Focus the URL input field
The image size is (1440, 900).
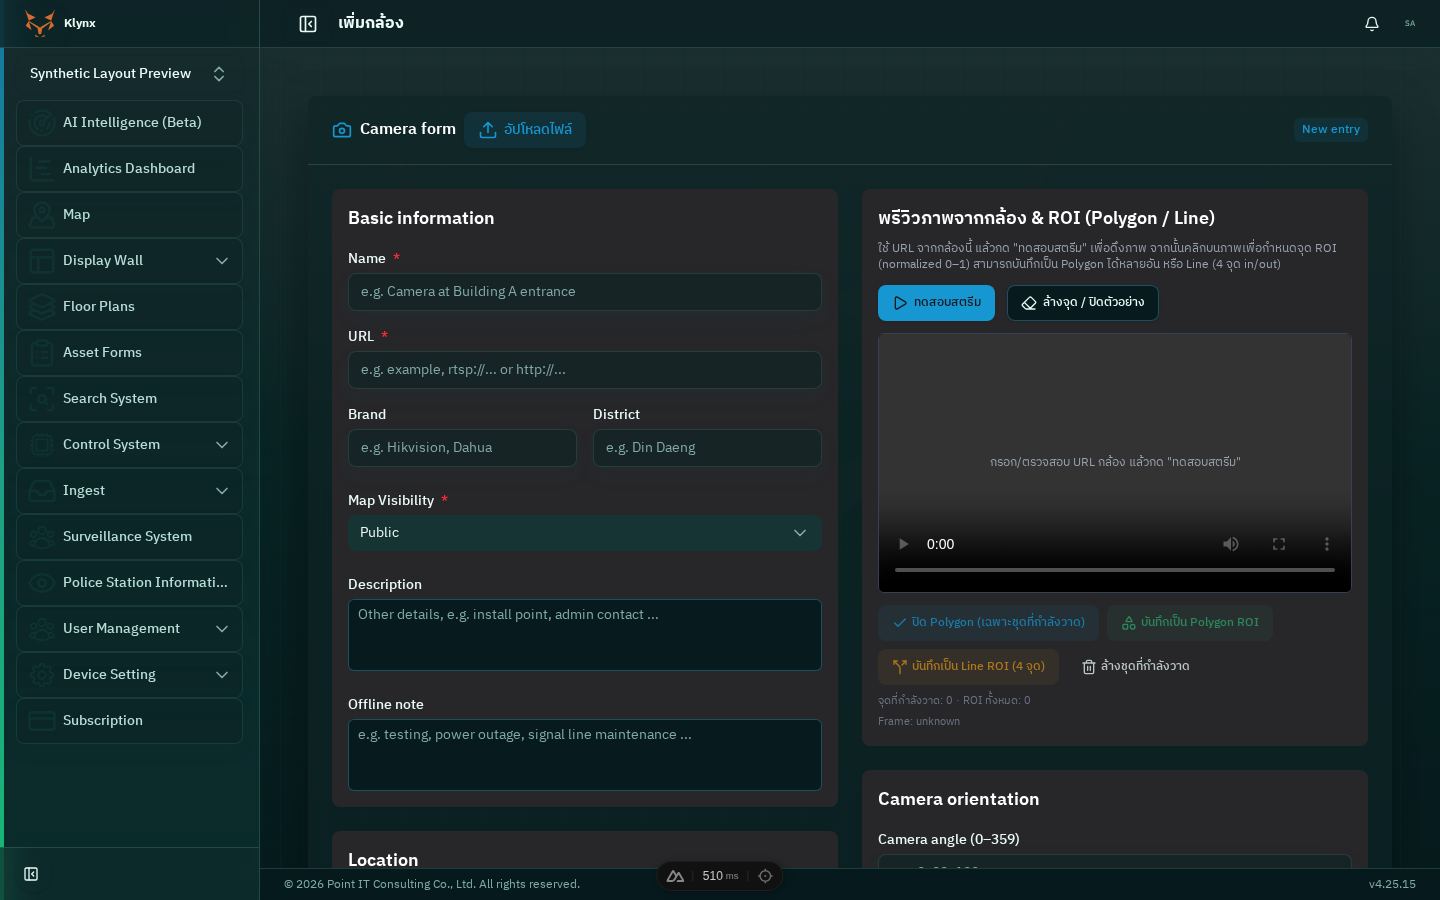point(585,370)
